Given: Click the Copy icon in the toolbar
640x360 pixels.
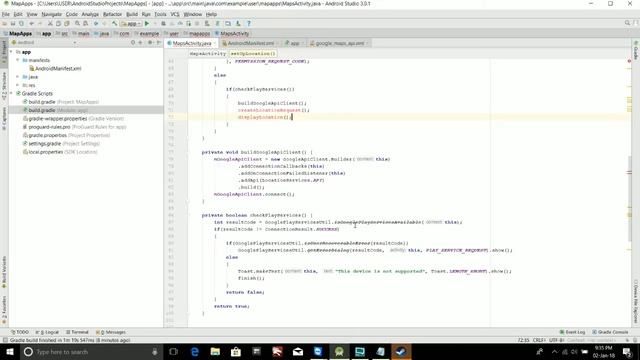Looking at the screenshot, I should point(59,24).
